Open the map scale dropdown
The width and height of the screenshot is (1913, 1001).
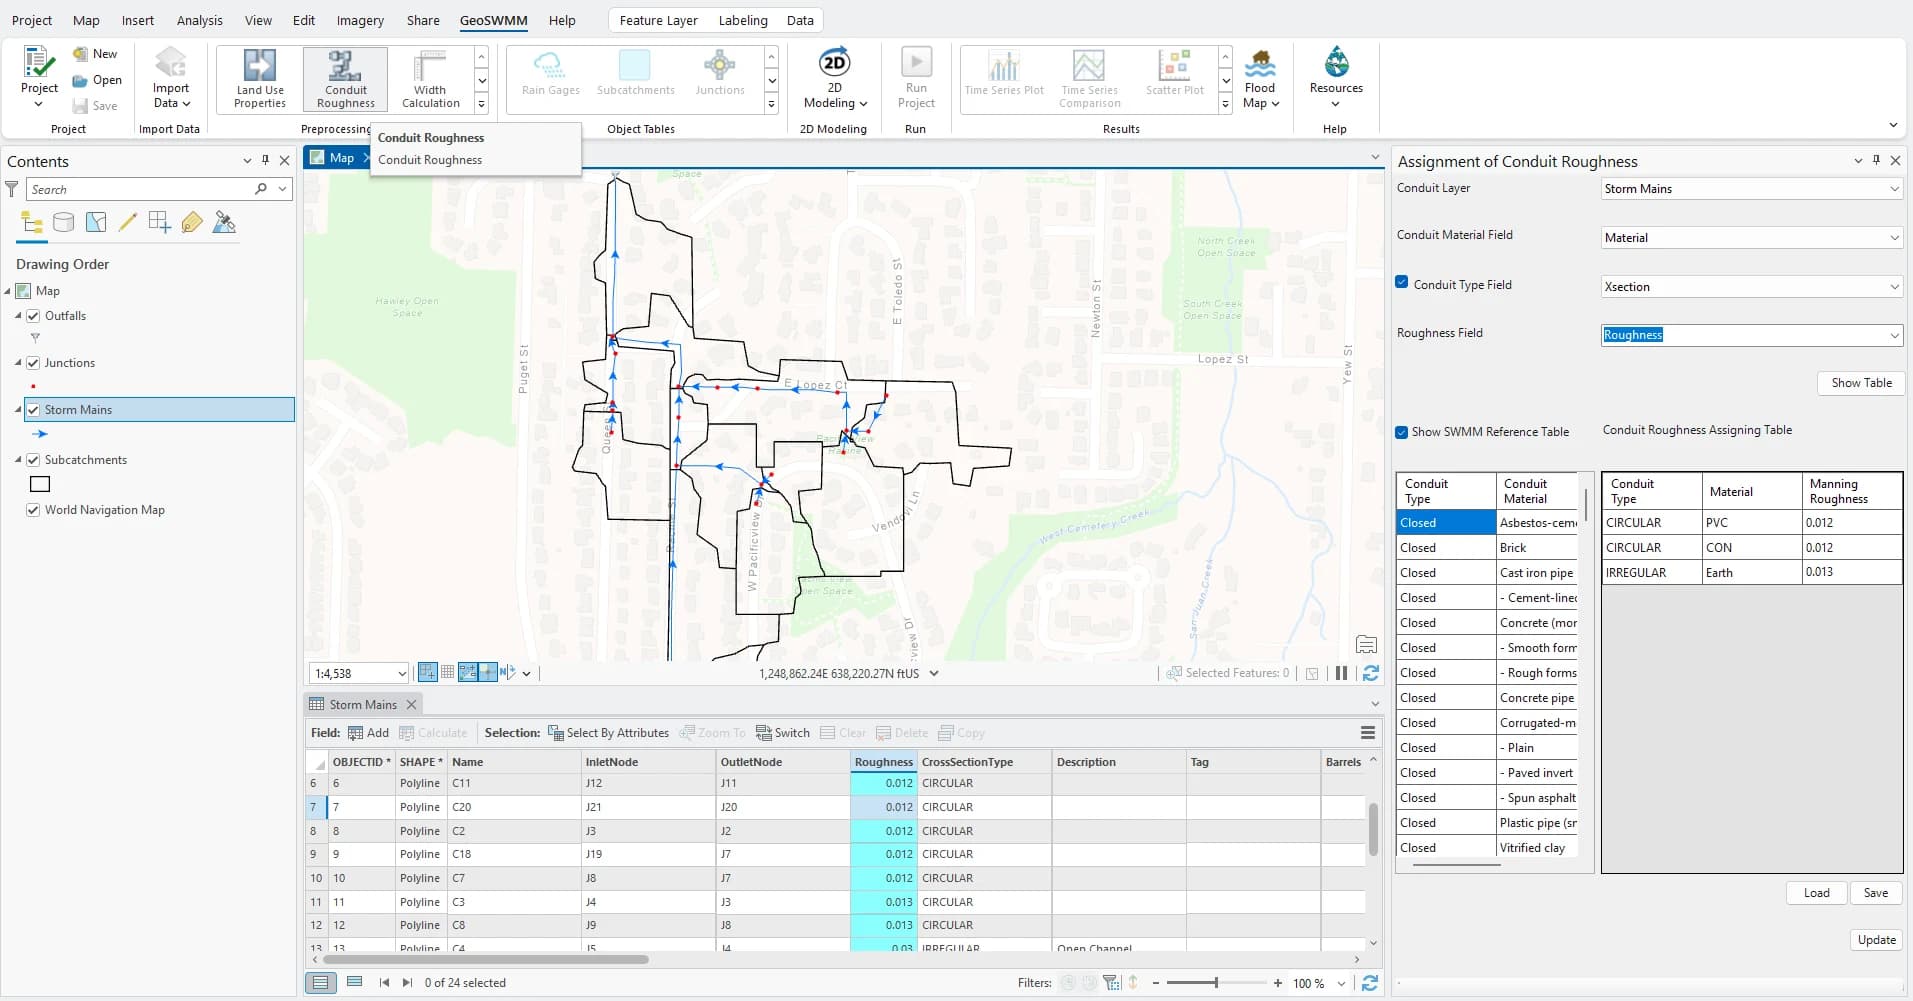[x=402, y=674]
